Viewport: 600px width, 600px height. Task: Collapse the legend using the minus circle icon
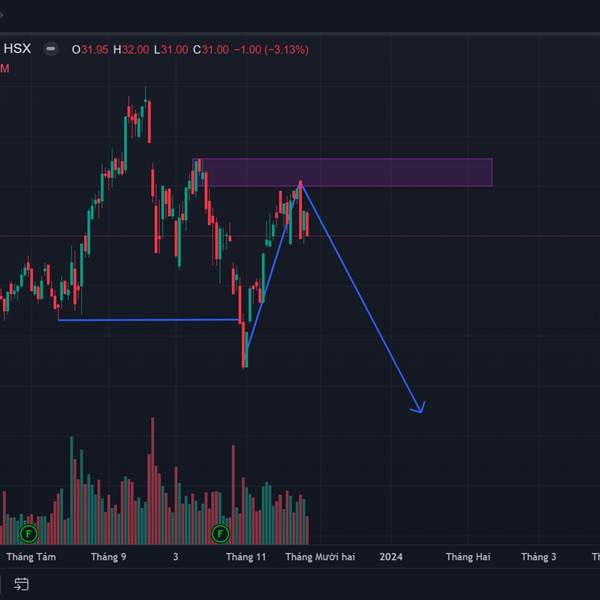click(x=51, y=49)
